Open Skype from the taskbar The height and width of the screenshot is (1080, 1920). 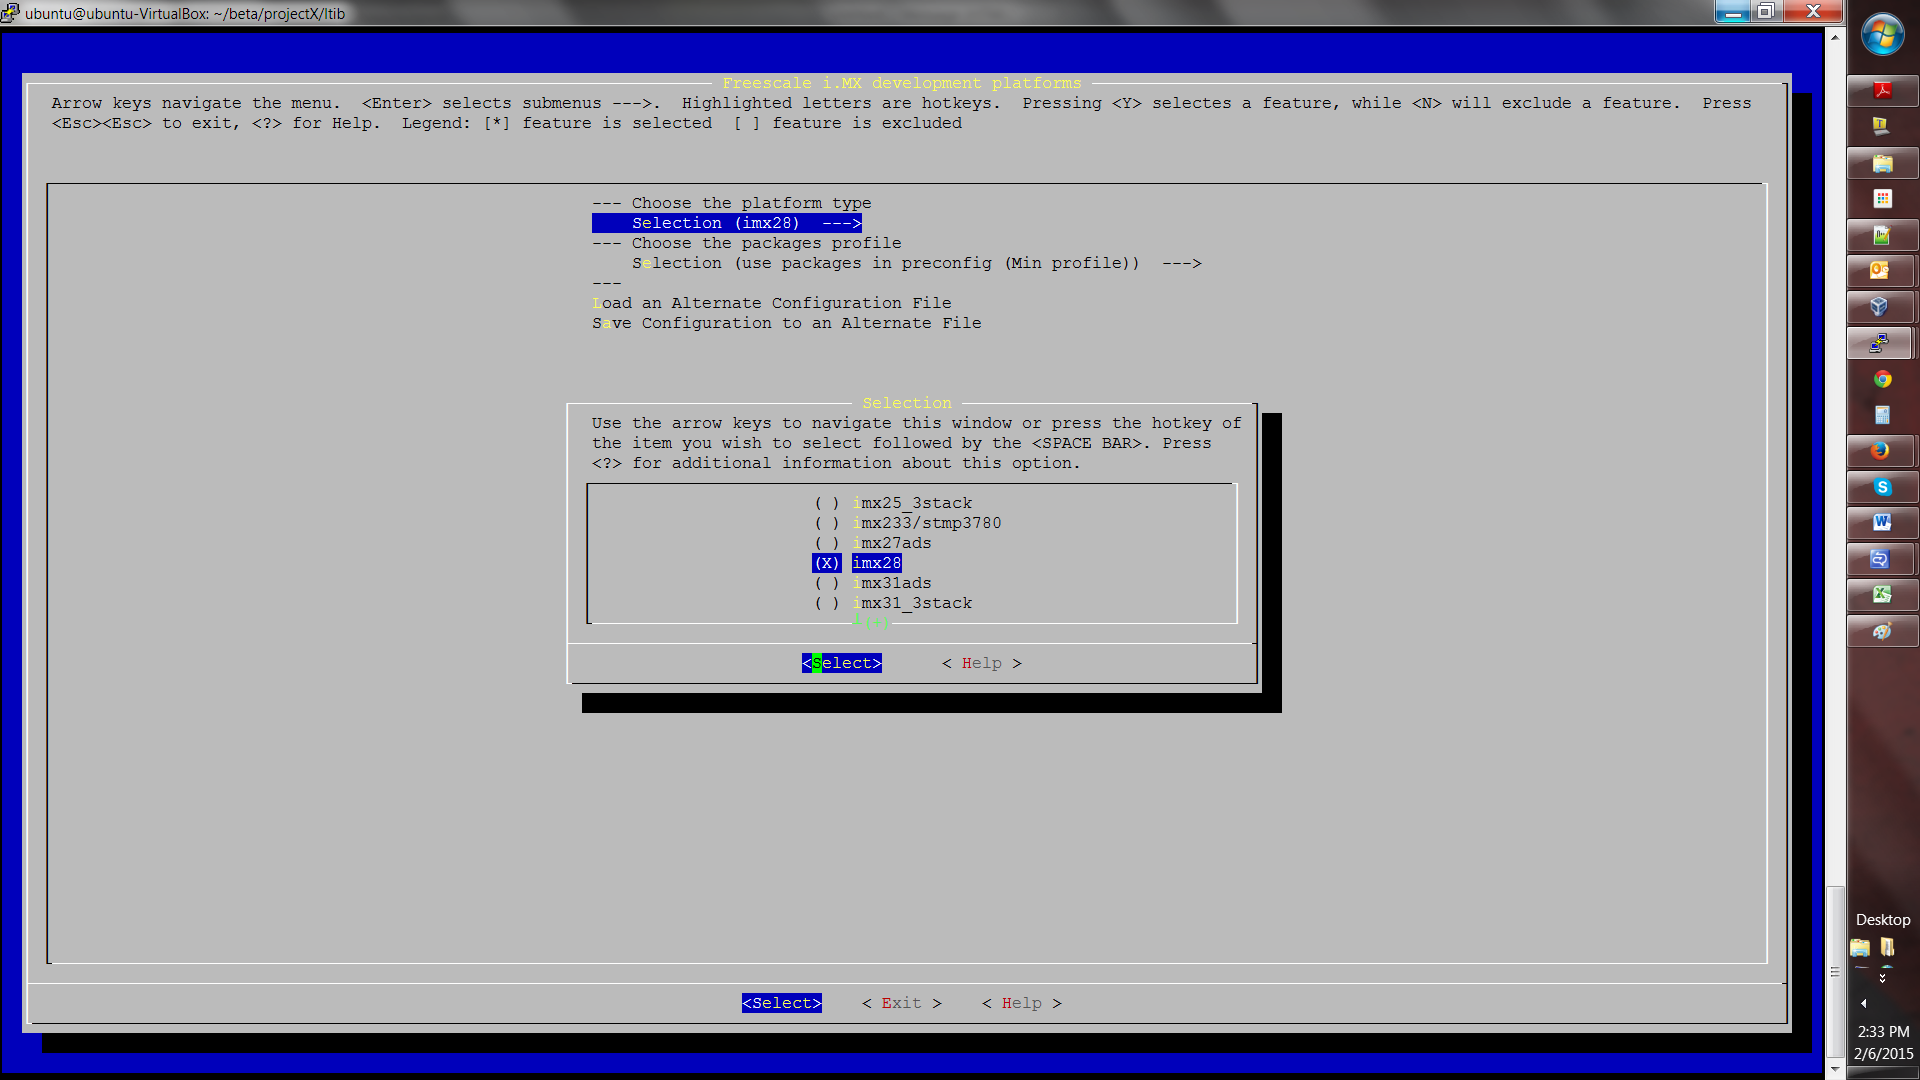pyautogui.click(x=1882, y=487)
